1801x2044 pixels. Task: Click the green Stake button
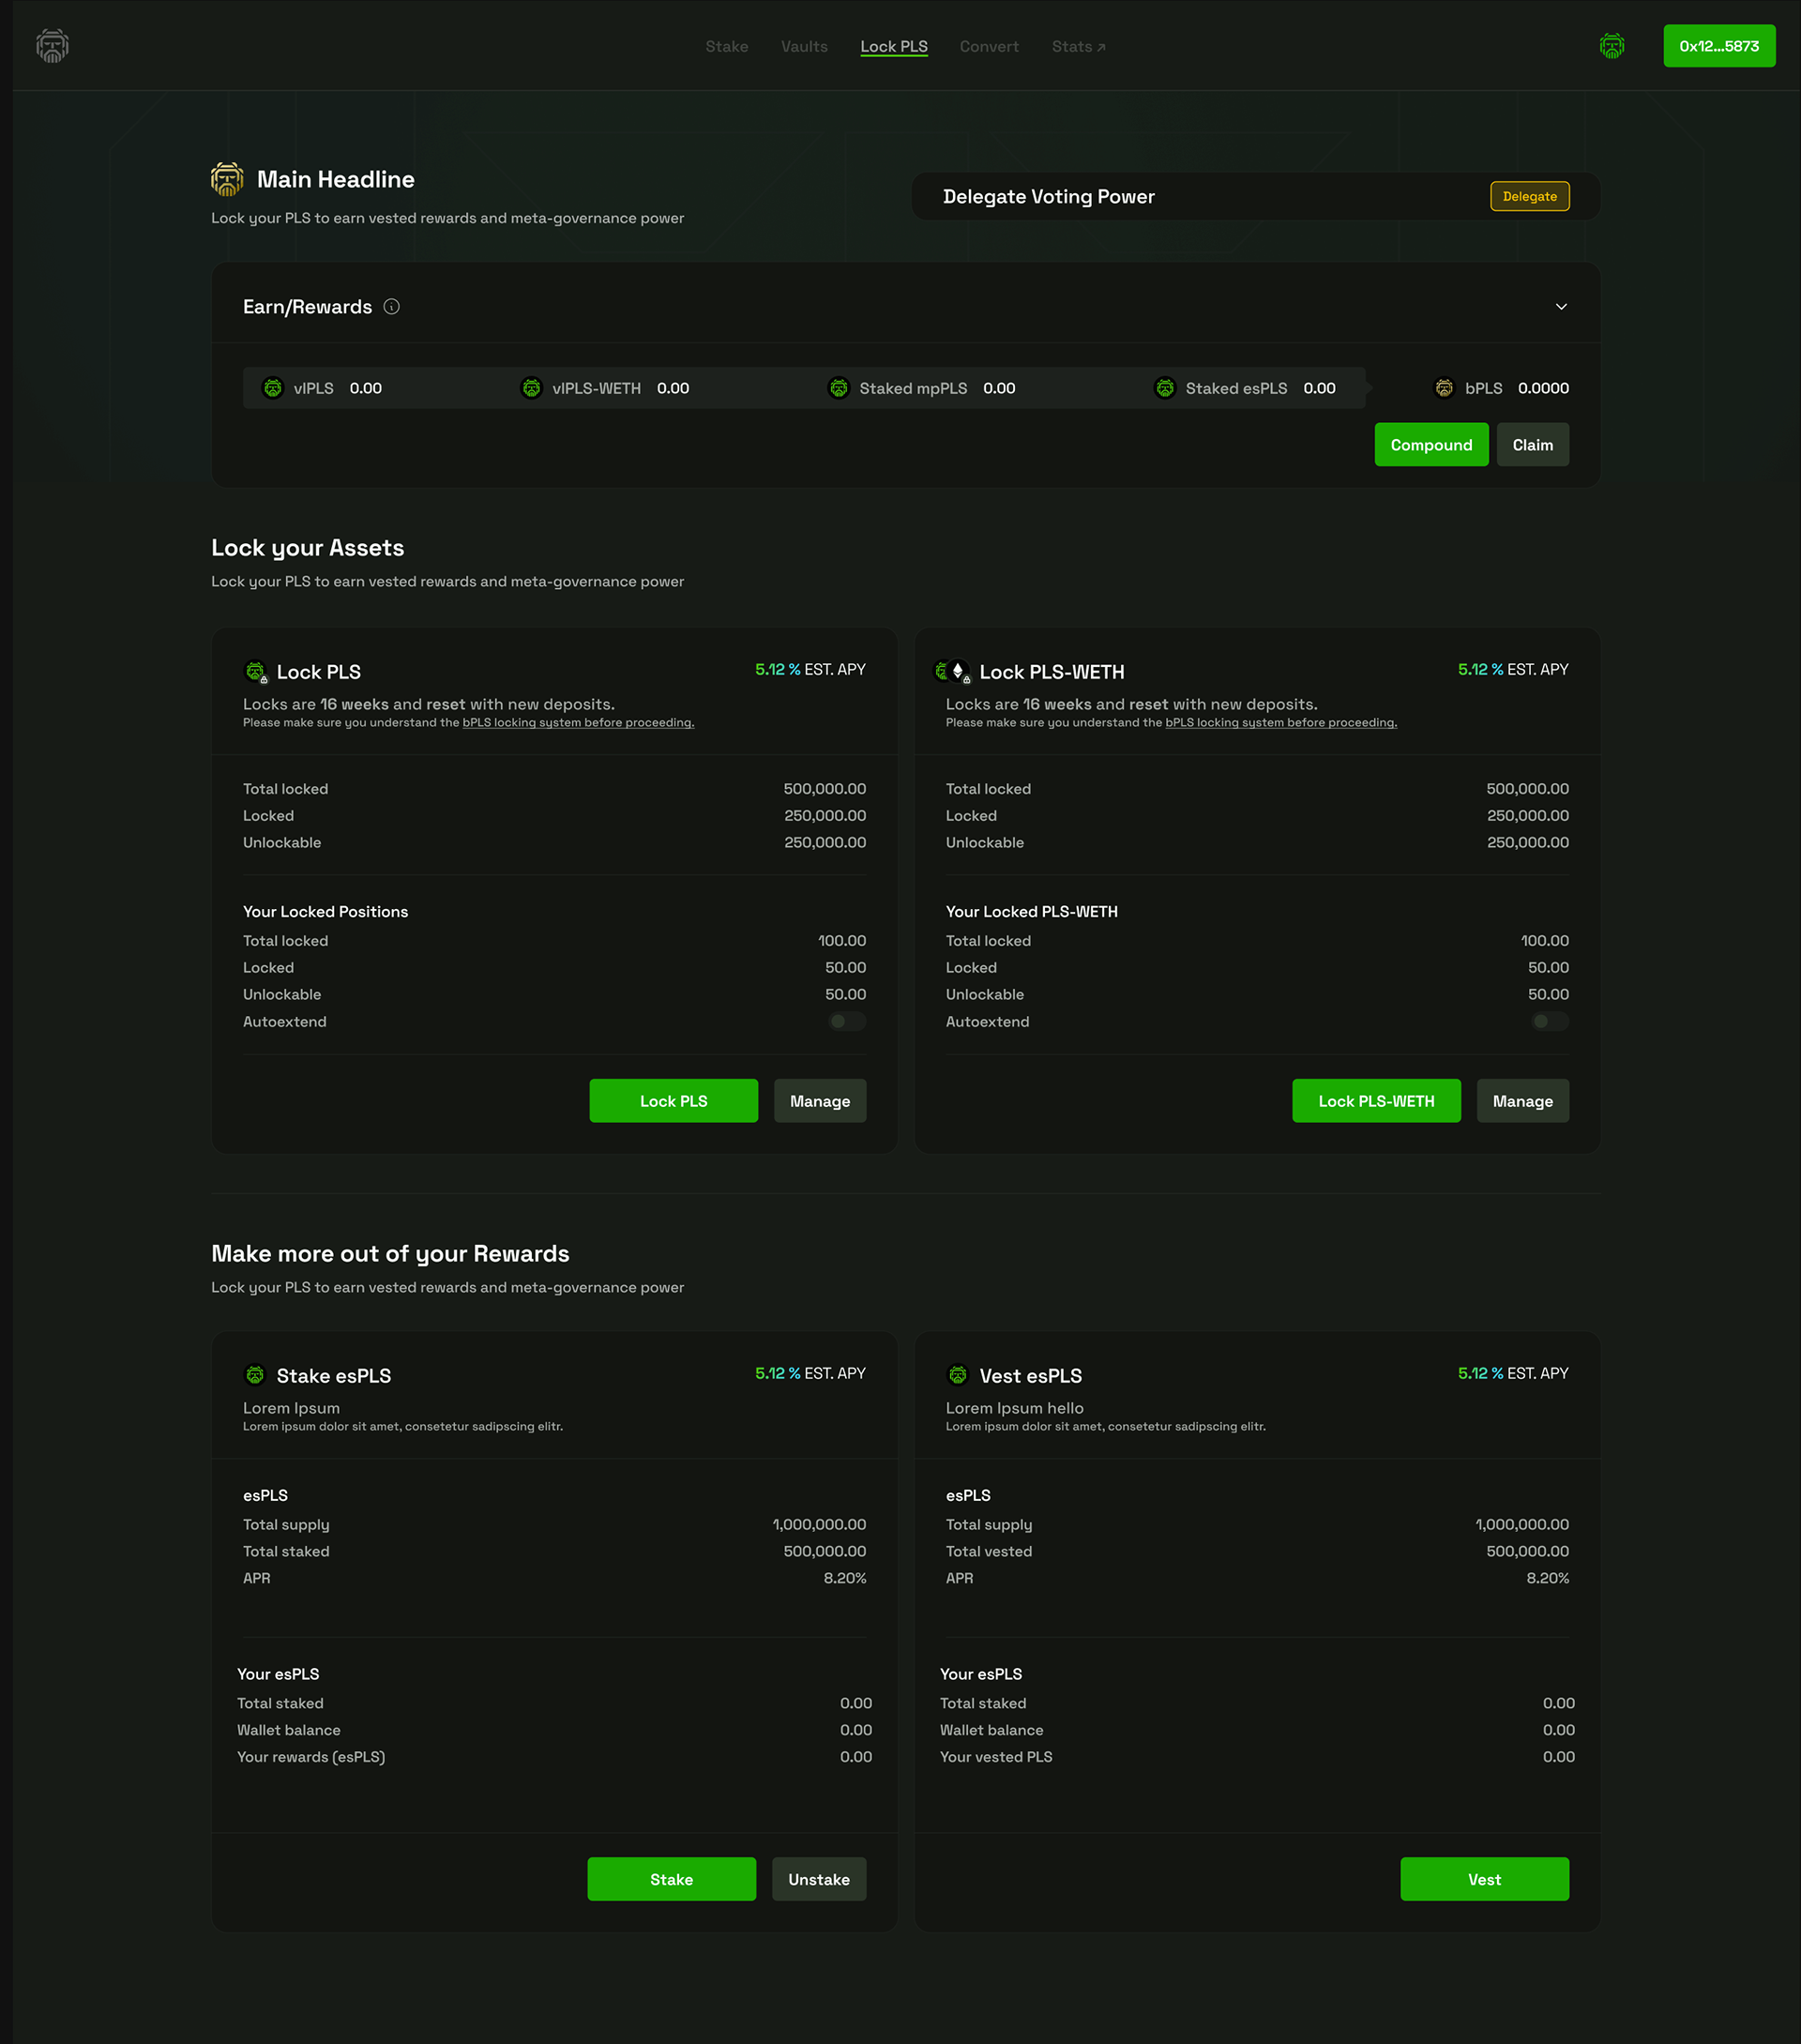coord(671,1879)
